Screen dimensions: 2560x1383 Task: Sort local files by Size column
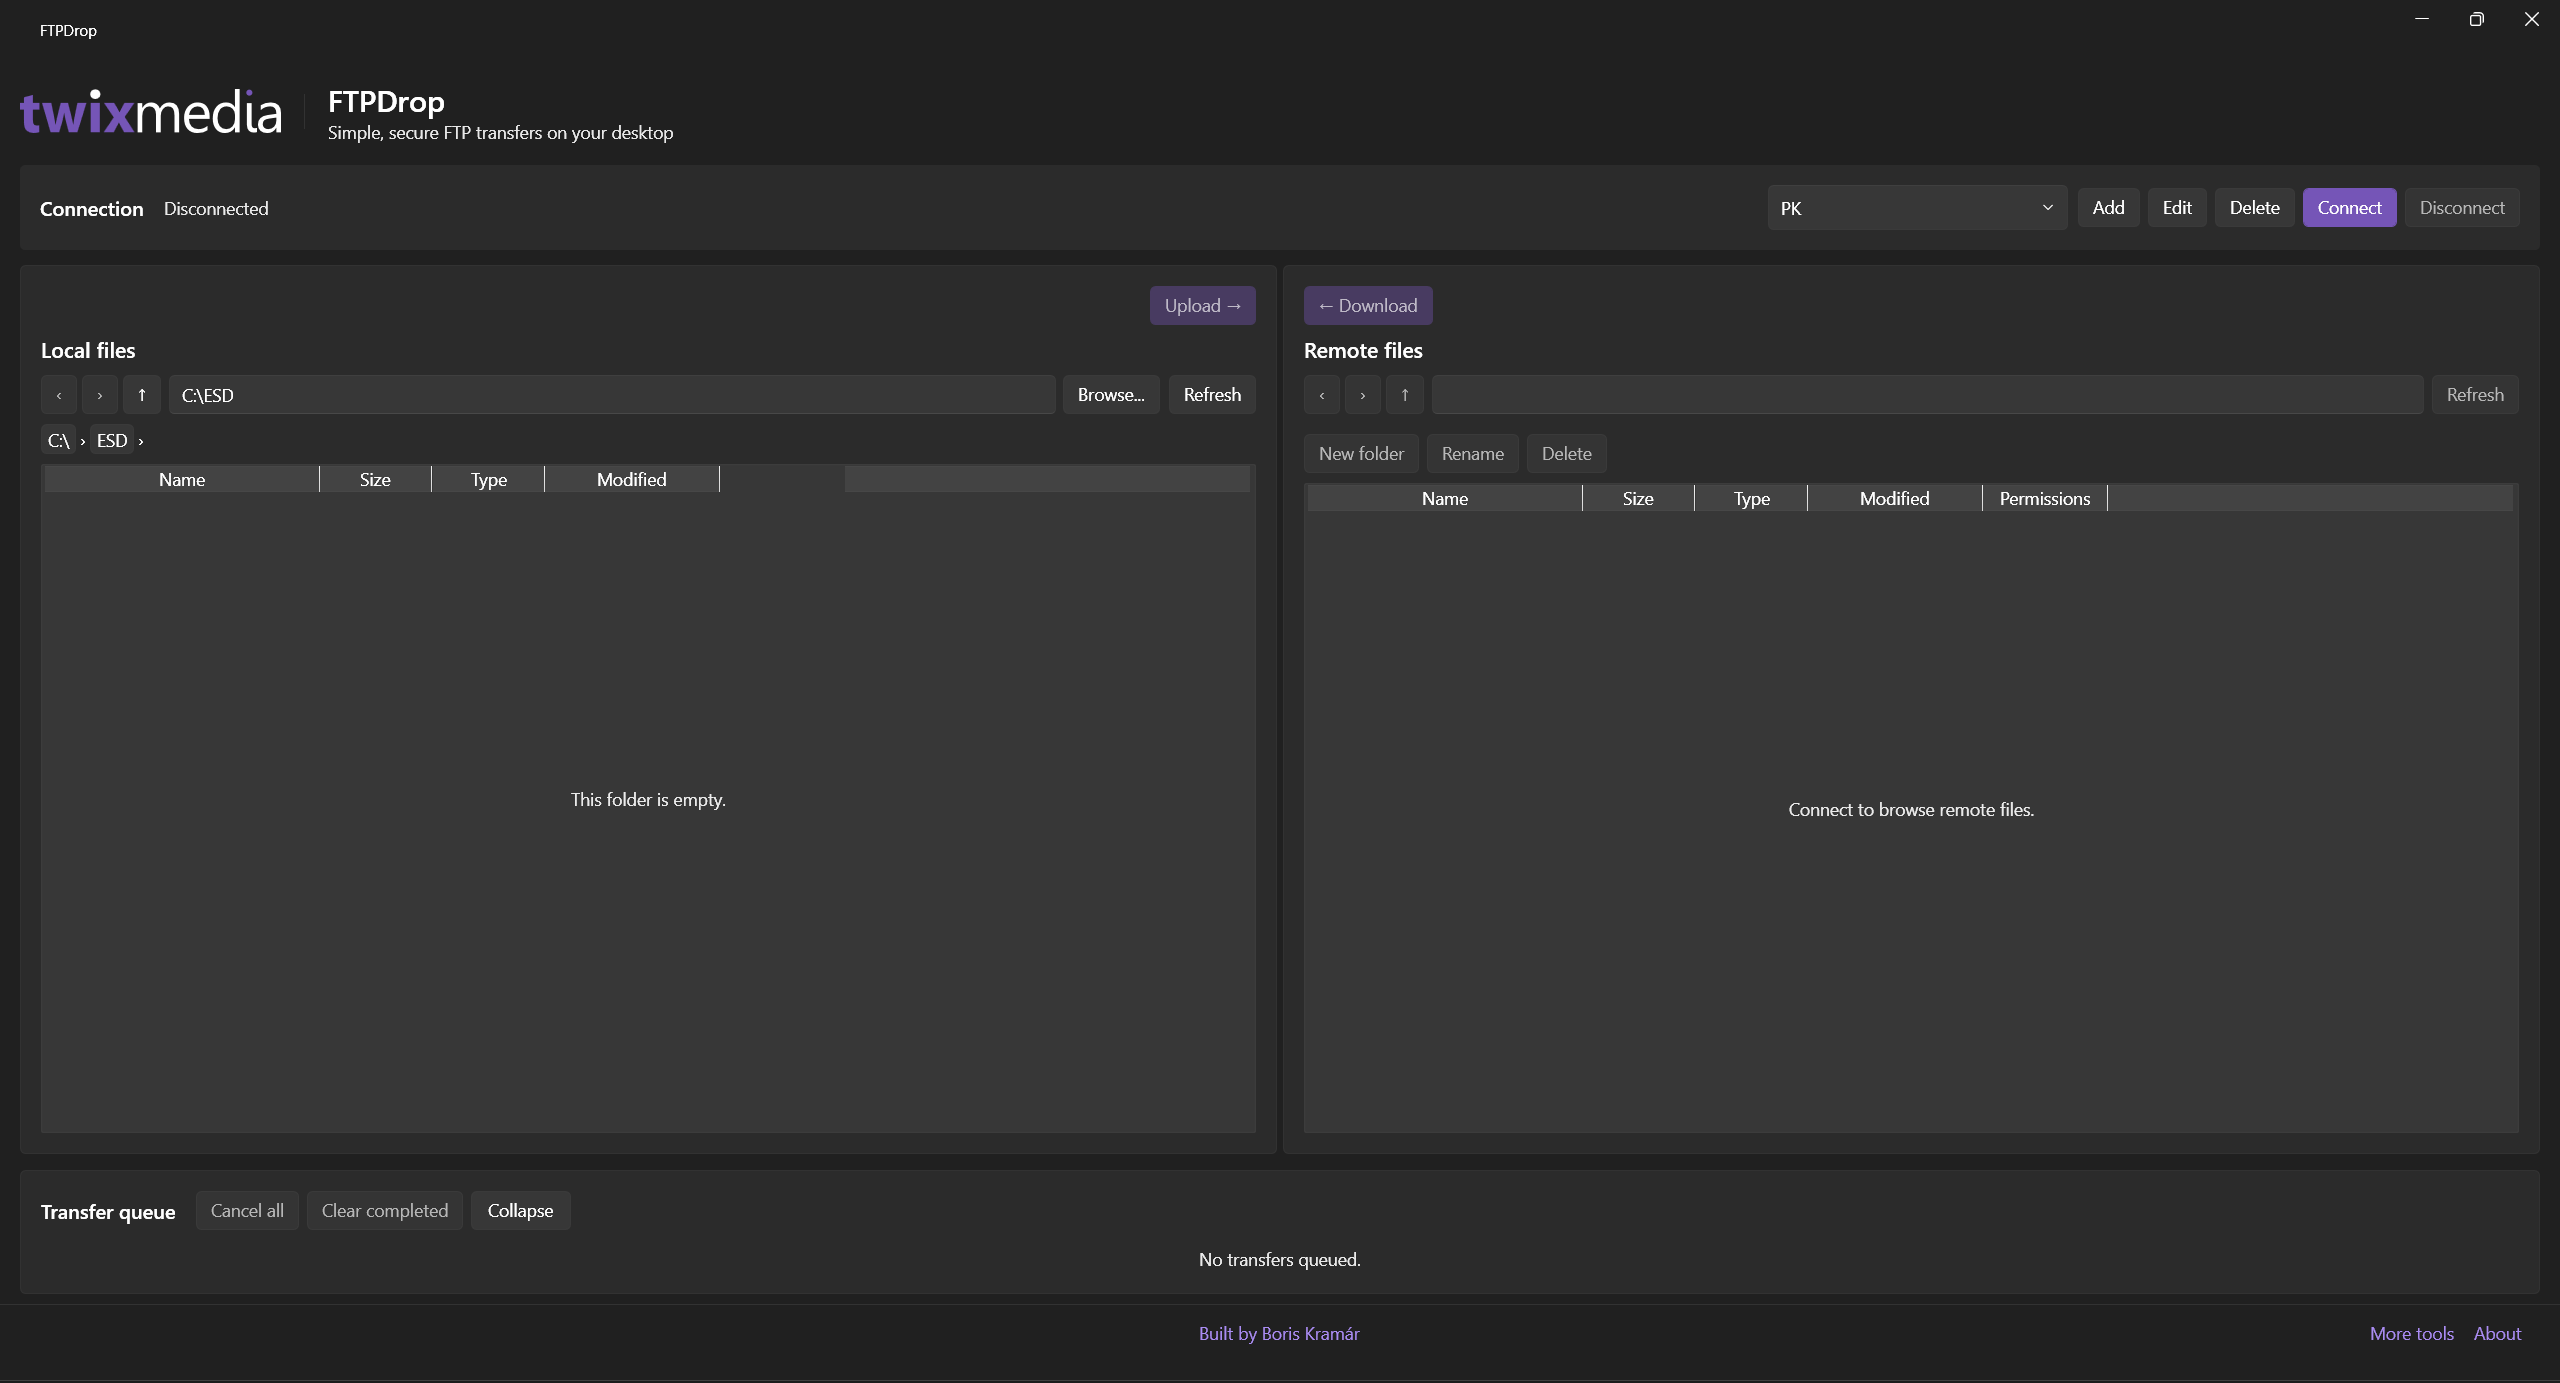[375, 480]
